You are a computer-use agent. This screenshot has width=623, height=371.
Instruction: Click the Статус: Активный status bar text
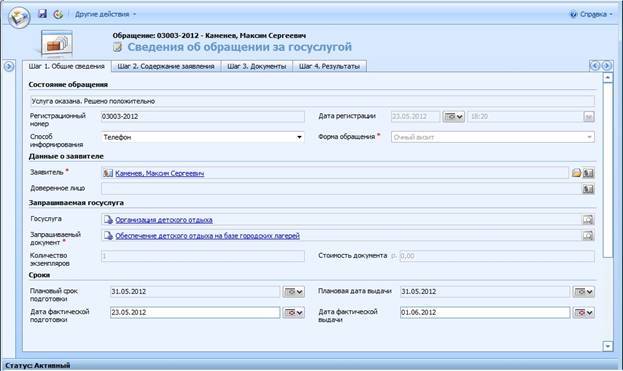[38, 365]
